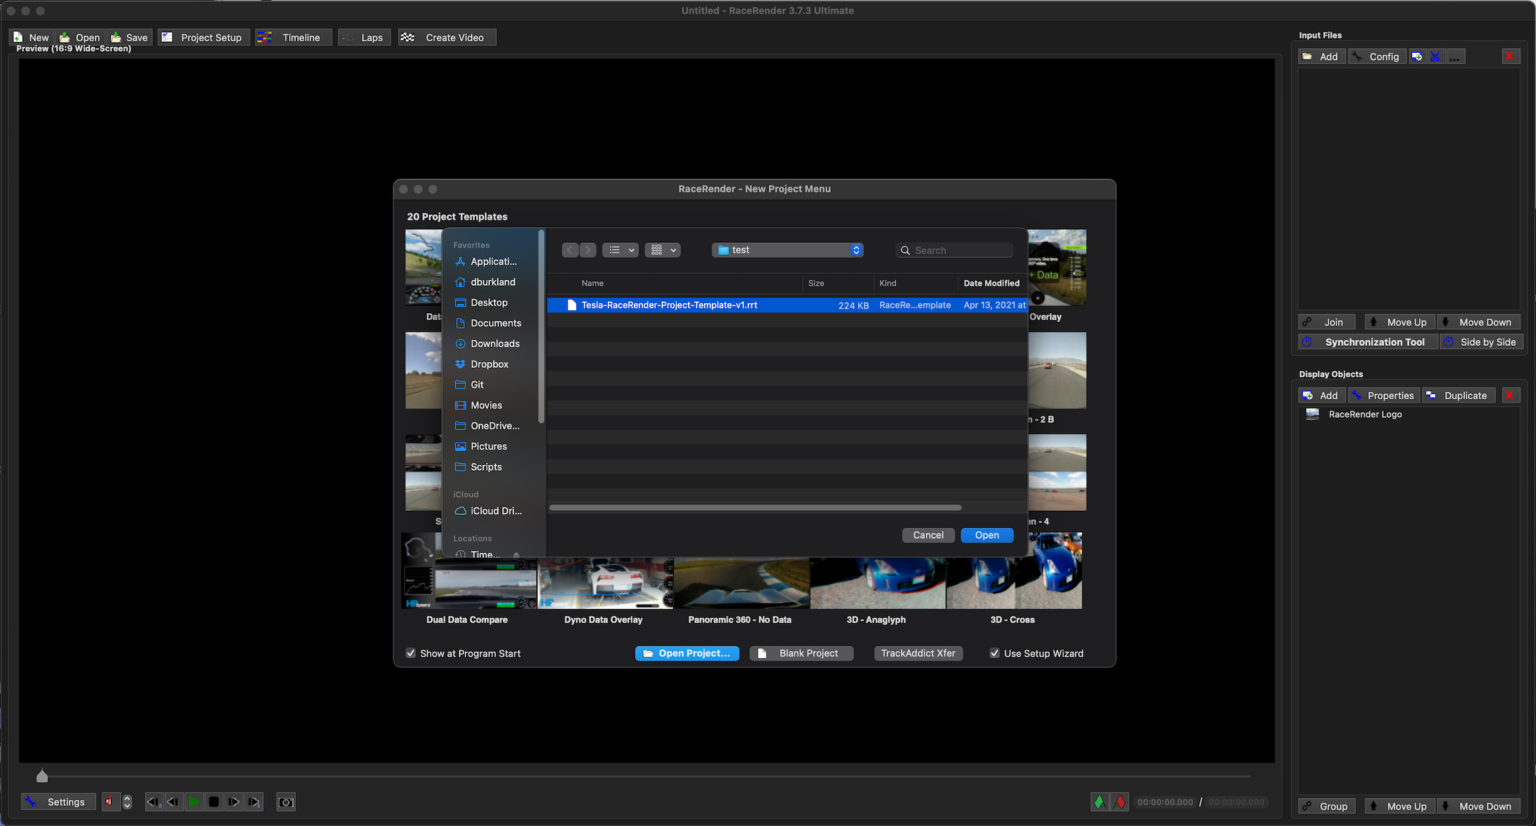Open the 'test' folder dropdown in the dialog
1536x826 pixels.
[x=787, y=249]
